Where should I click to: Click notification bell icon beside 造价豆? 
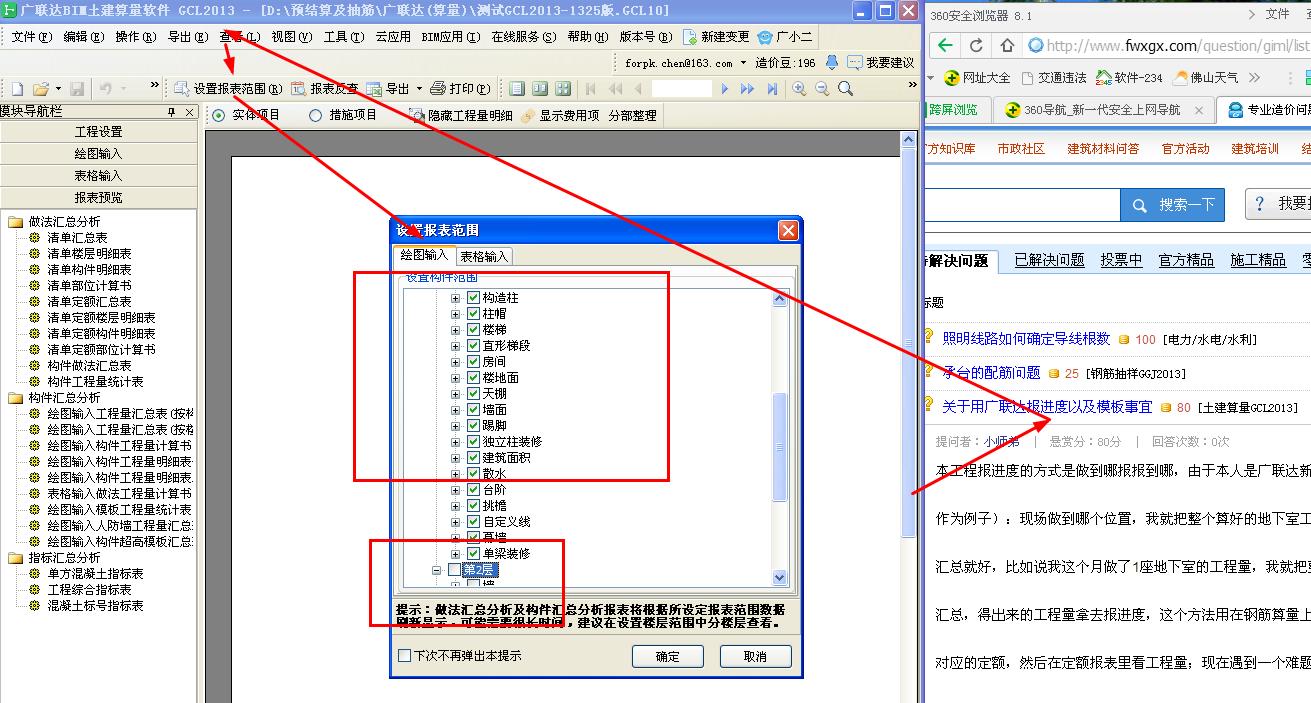832,62
